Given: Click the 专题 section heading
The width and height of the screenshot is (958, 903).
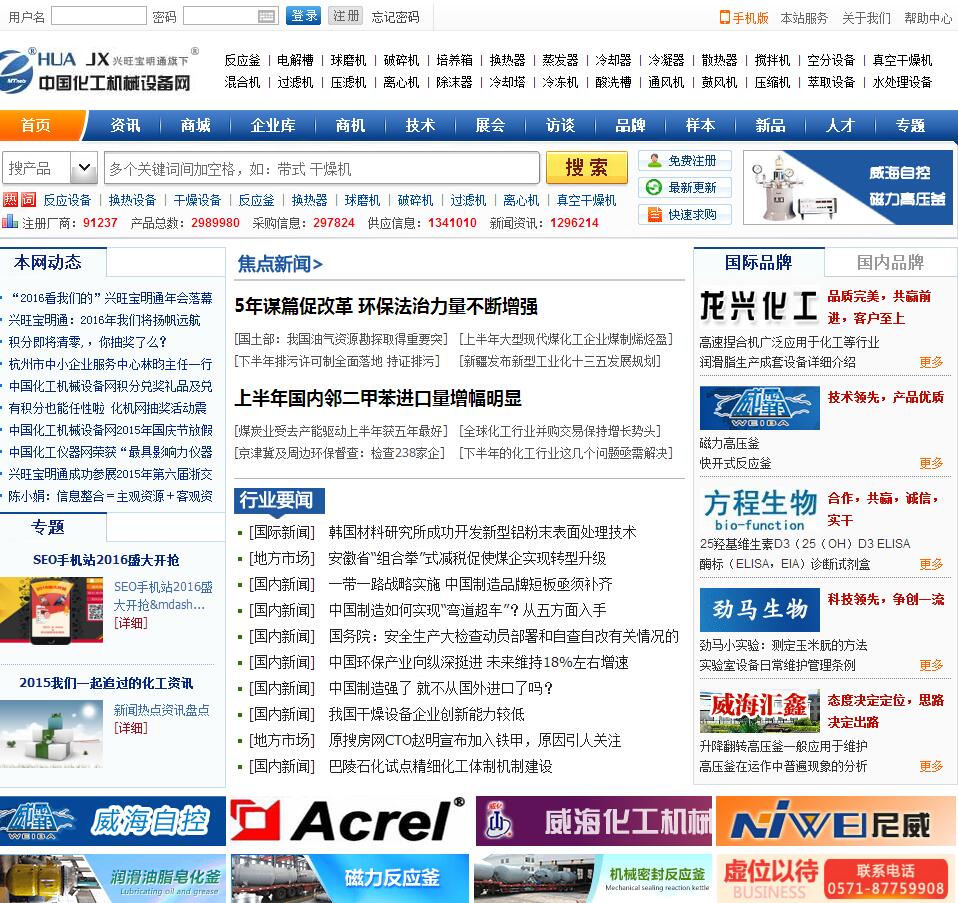Looking at the screenshot, I should click(x=48, y=527).
